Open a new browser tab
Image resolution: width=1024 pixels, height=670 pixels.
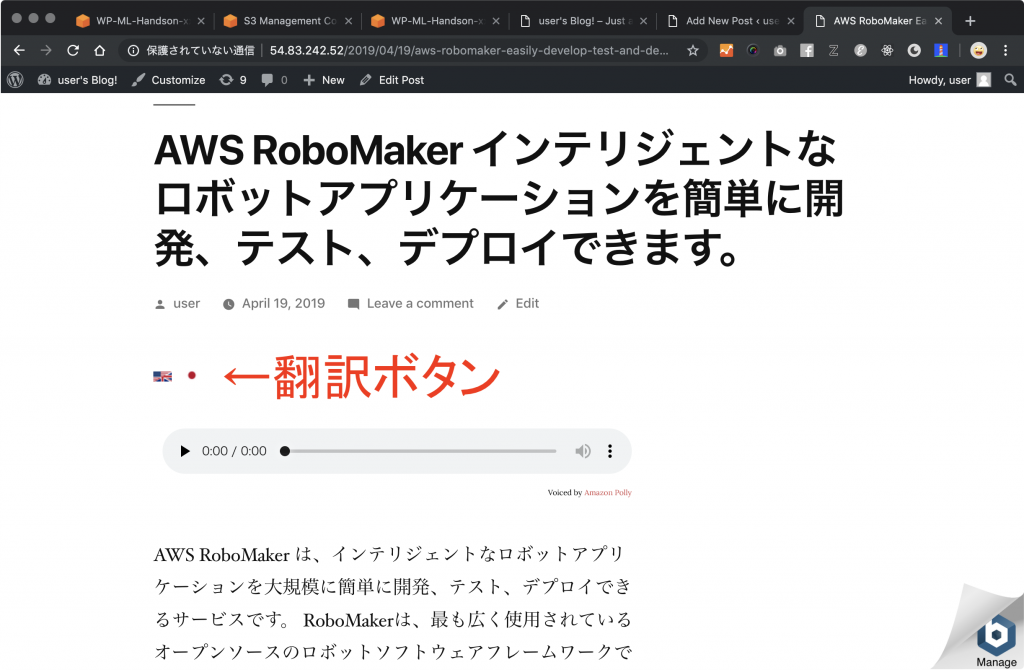pyautogui.click(x=970, y=21)
